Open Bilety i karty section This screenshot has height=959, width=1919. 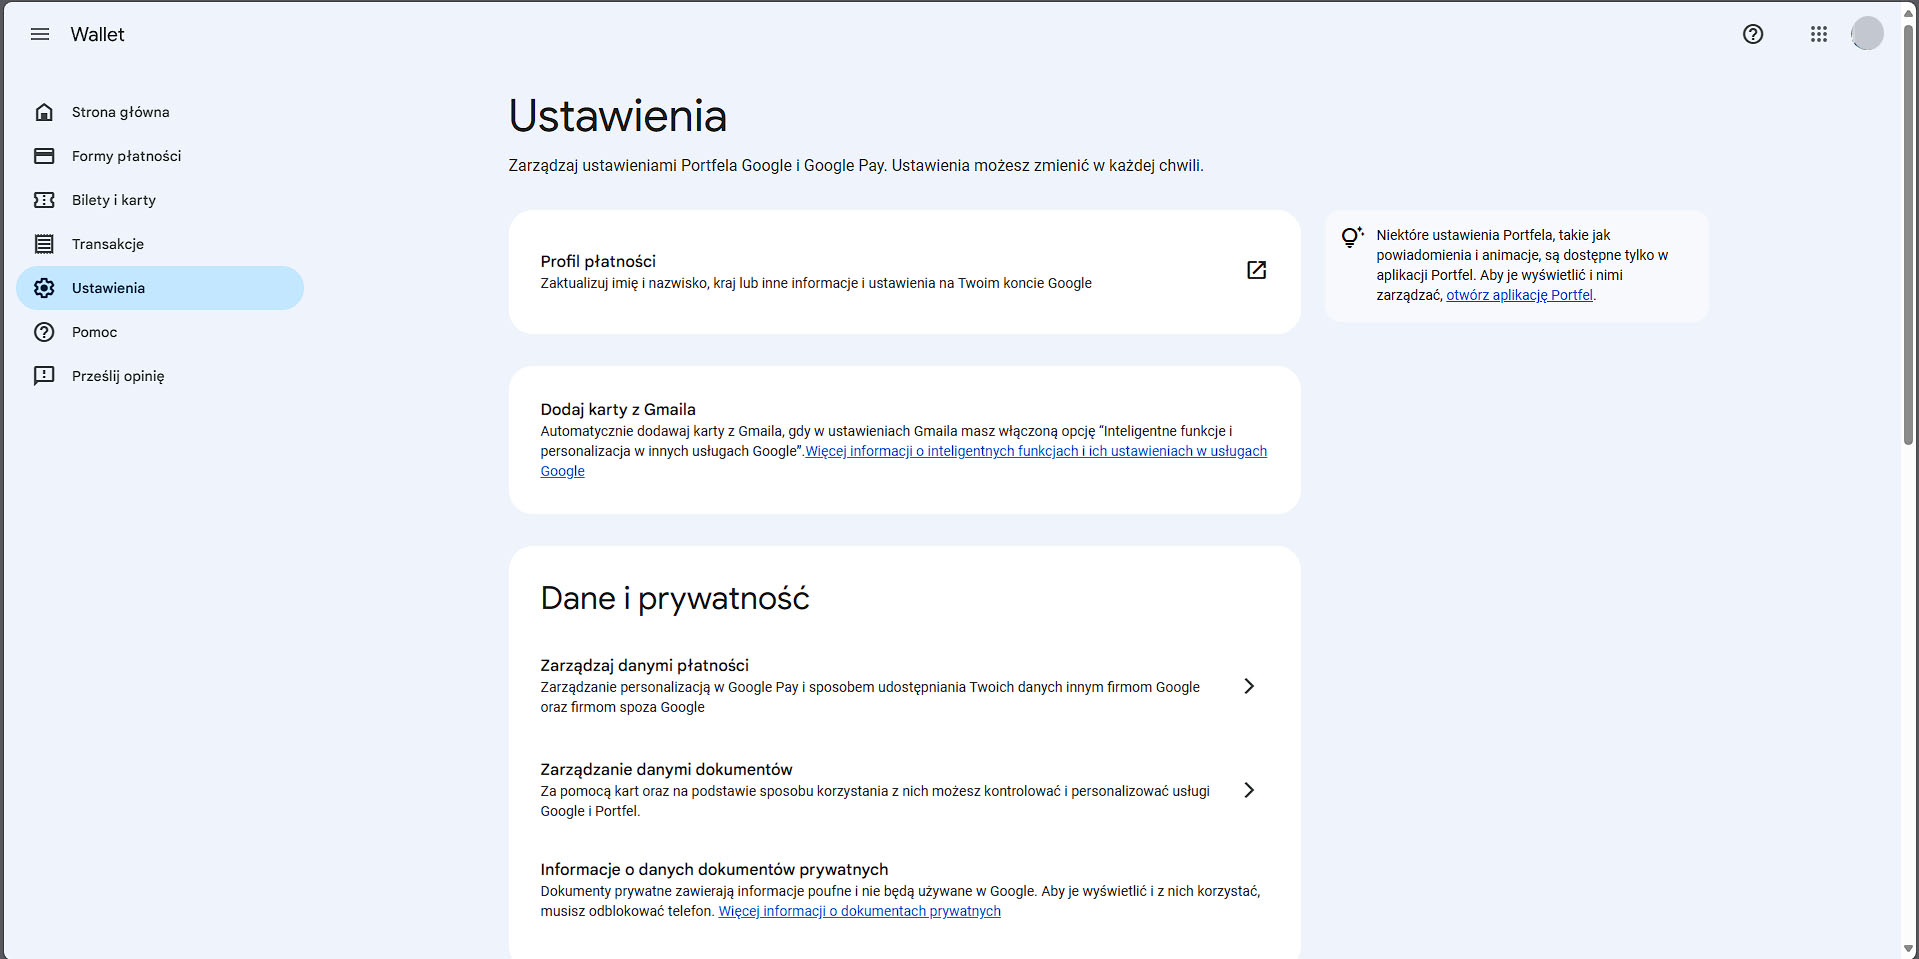(160, 200)
